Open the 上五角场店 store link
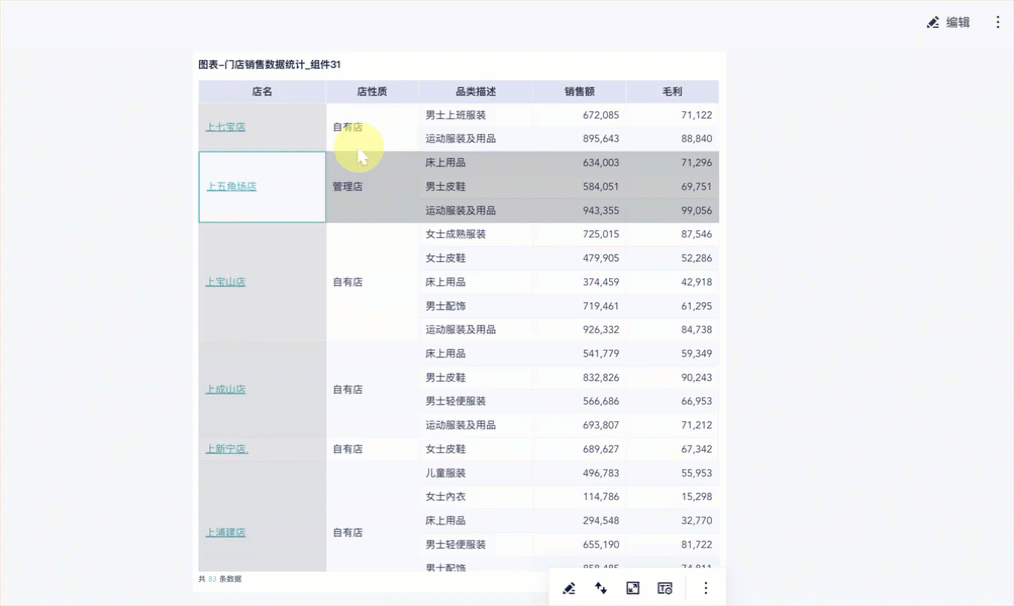 pos(232,186)
